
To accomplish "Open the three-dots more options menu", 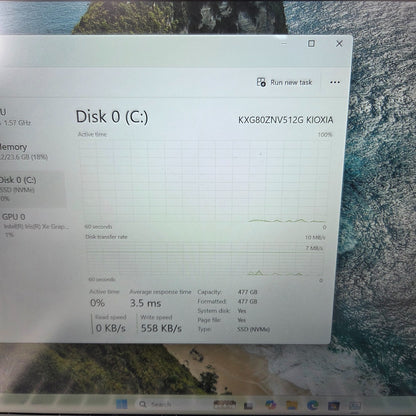I will [335, 82].
